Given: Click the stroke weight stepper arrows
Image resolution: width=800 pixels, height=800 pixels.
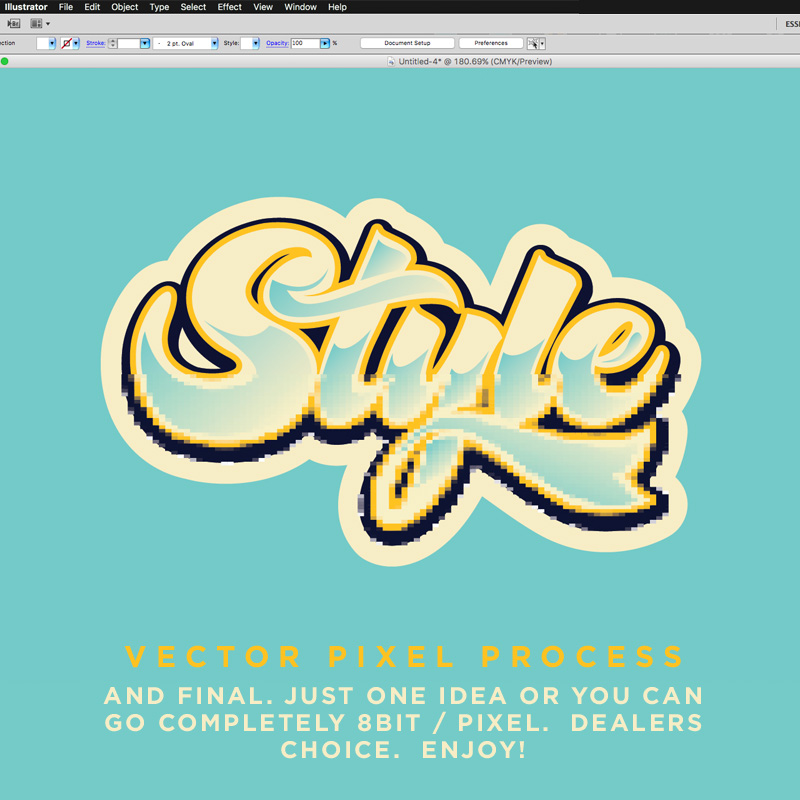Looking at the screenshot, I should coord(113,43).
